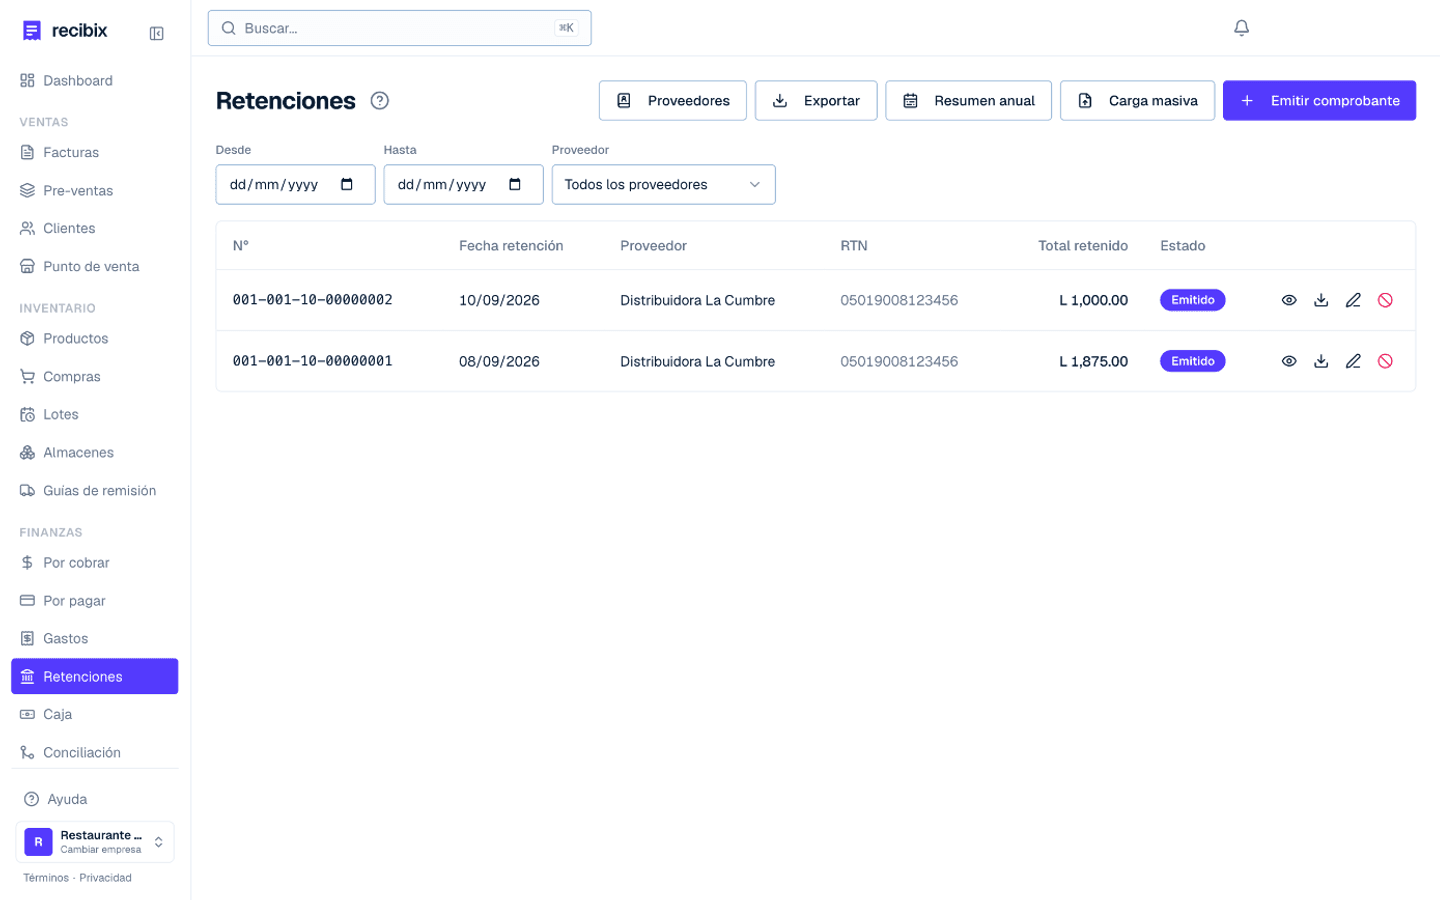Click Estado column header
This screenshot has height=900, width=1440.
tap(1183, 246)
